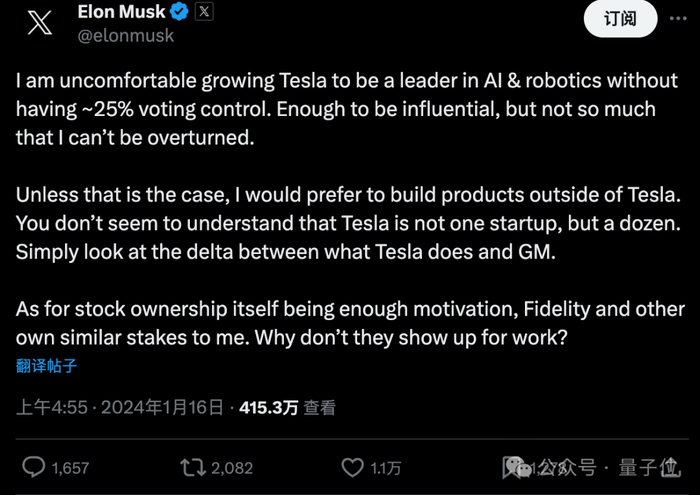Click the @elonmusk handle
This screenshot has width=700, height=495.
click(x=126, y=36)
